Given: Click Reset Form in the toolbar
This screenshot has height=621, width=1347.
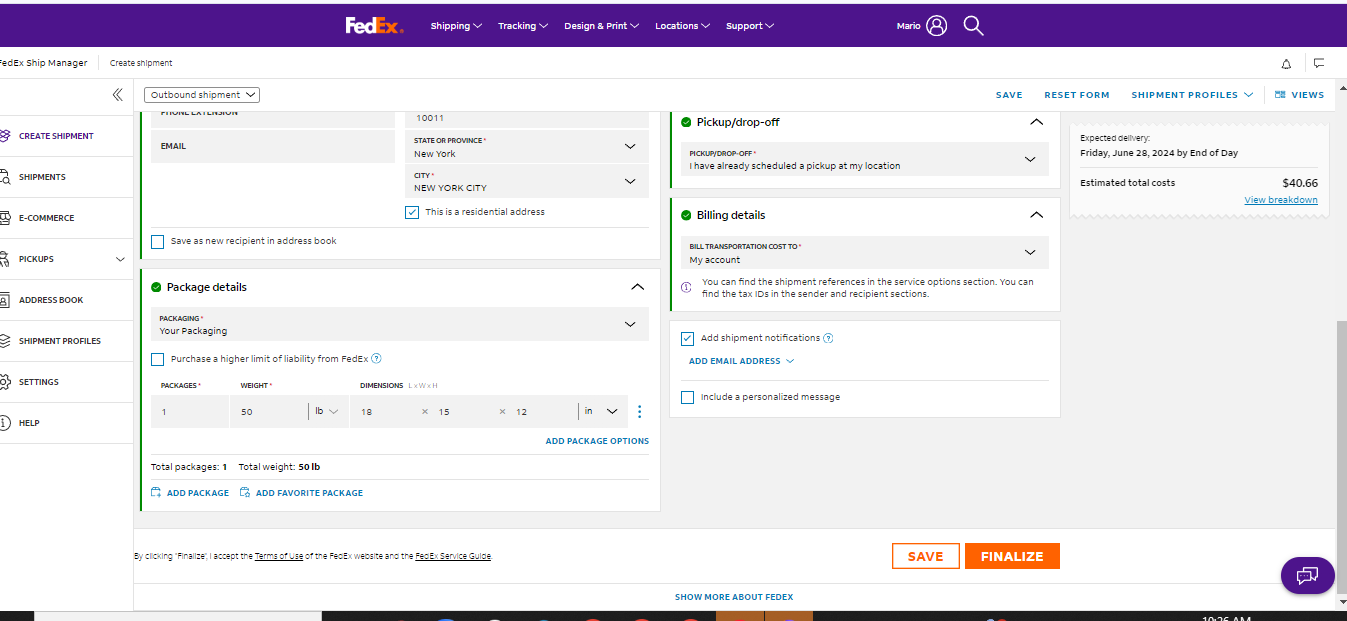Looking at the screenshot, I should [x=1077, y=95].
